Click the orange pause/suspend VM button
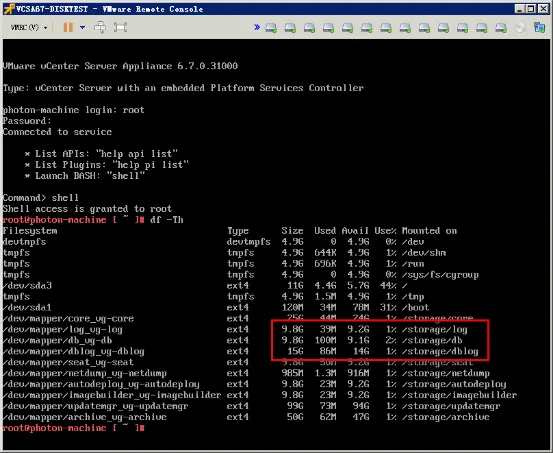Screen dimensions: 553x453 coord(68,27)
